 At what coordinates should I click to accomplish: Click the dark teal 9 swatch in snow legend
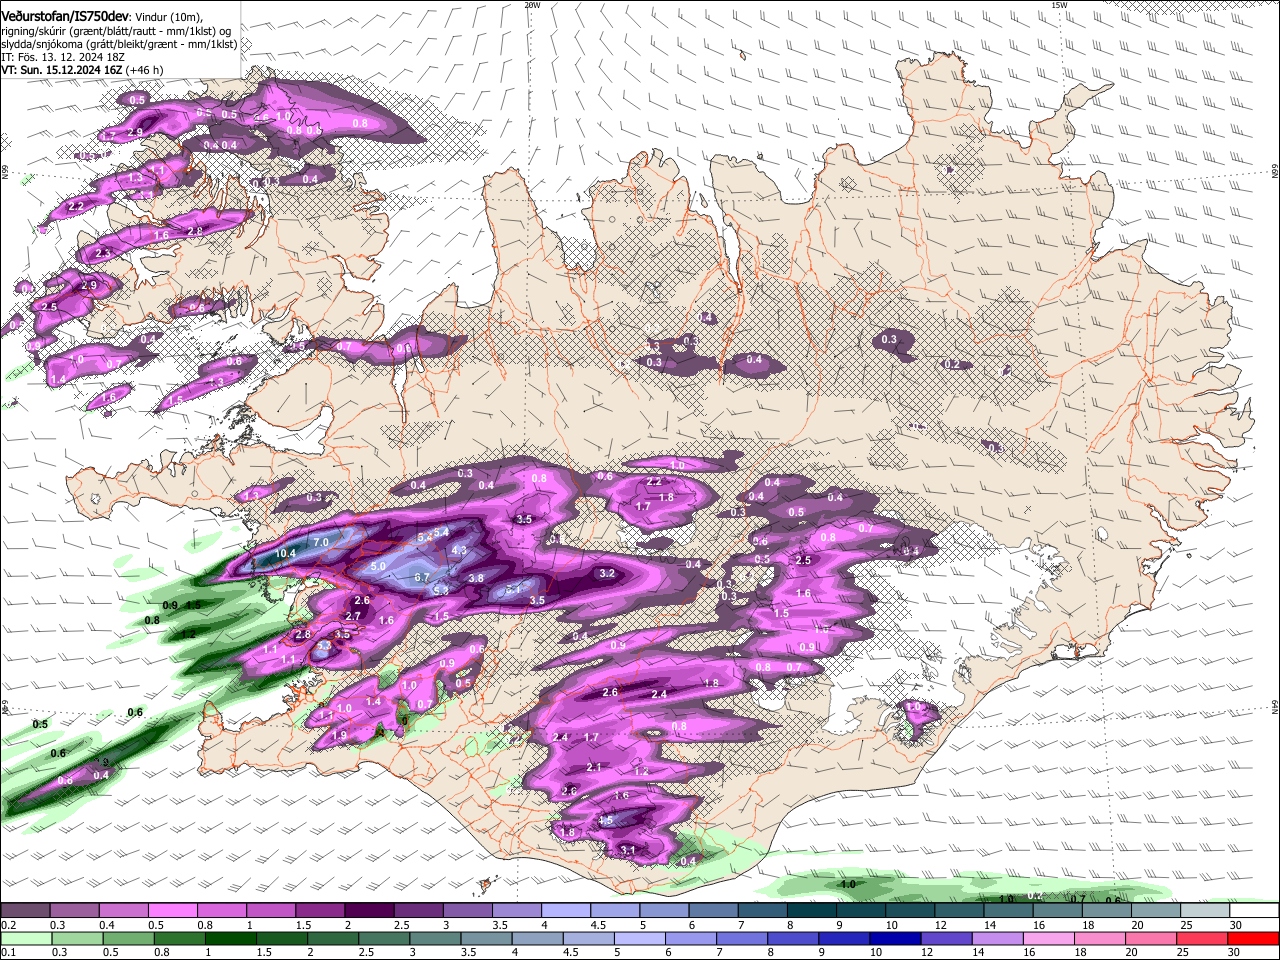click(x=860, y=910)
